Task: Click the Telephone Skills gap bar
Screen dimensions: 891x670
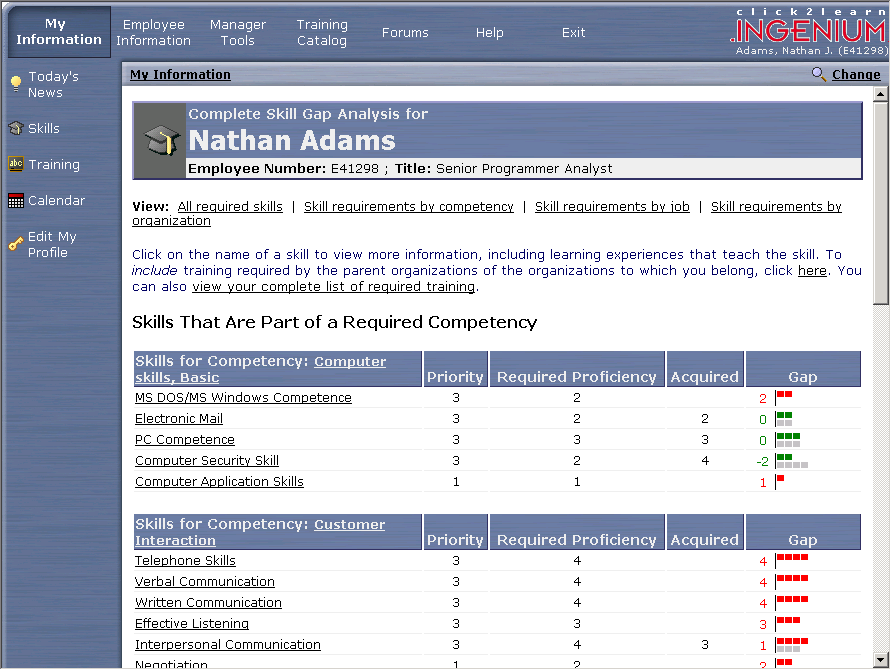Action: 792,557
